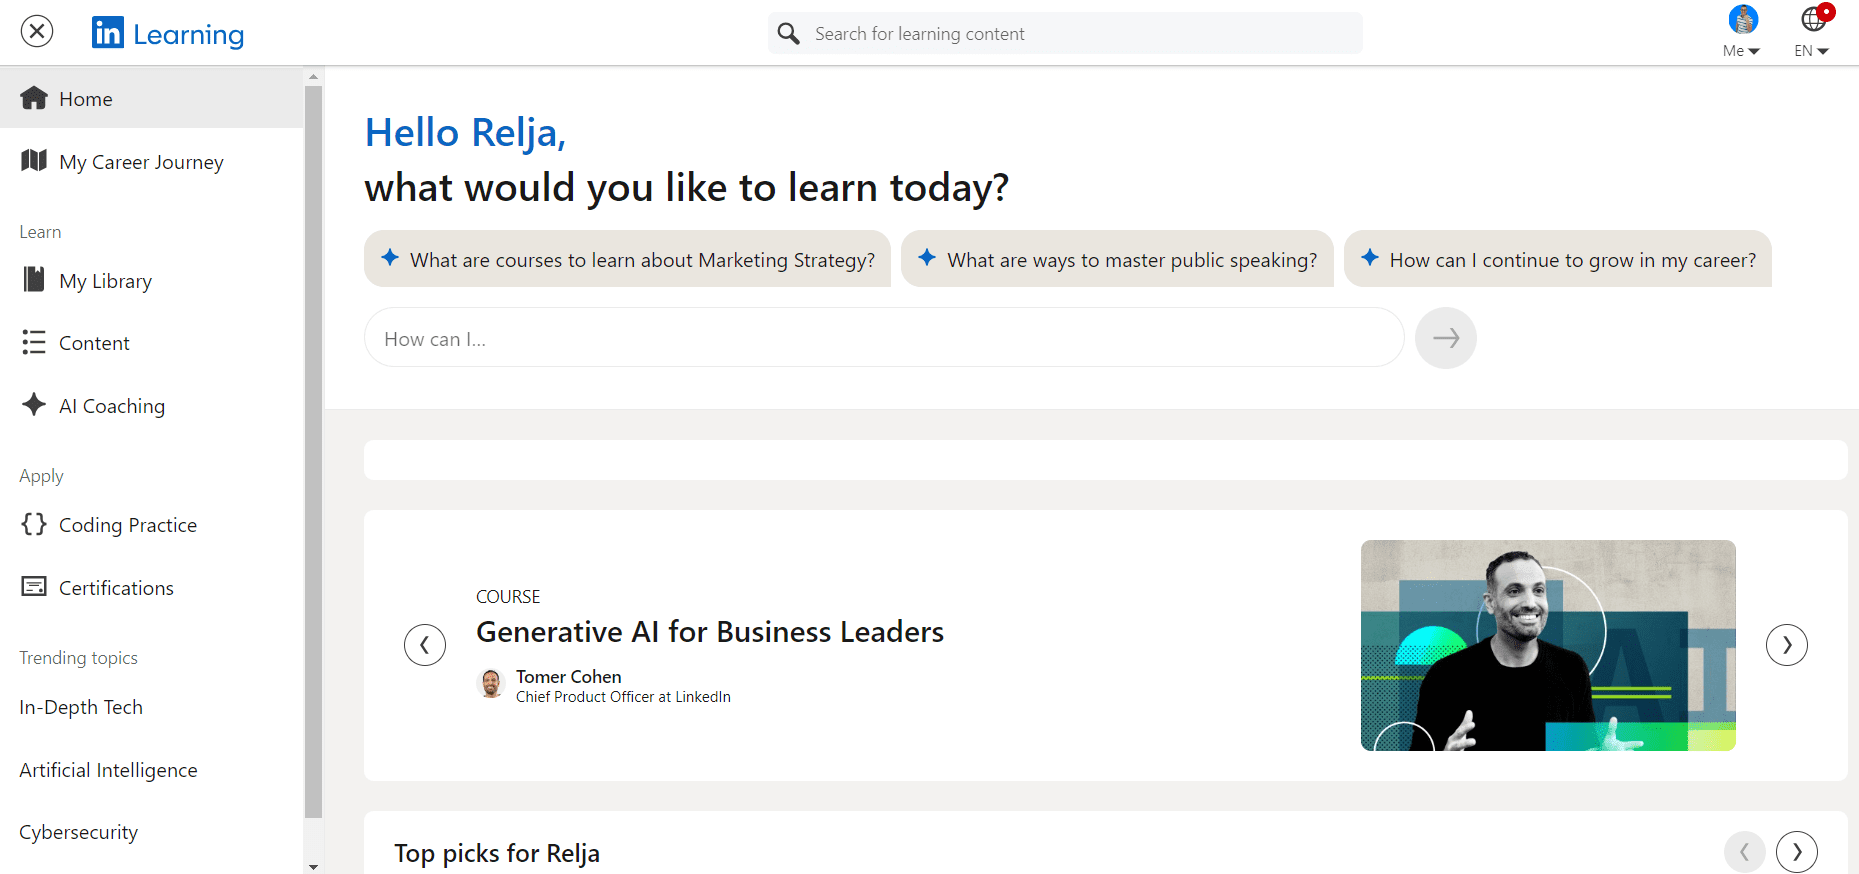Image resolution: width=1859 pixels, height=874 pixels.
Task: Click the sidebar scrollbar down arrow
Action: click(314, 866)
